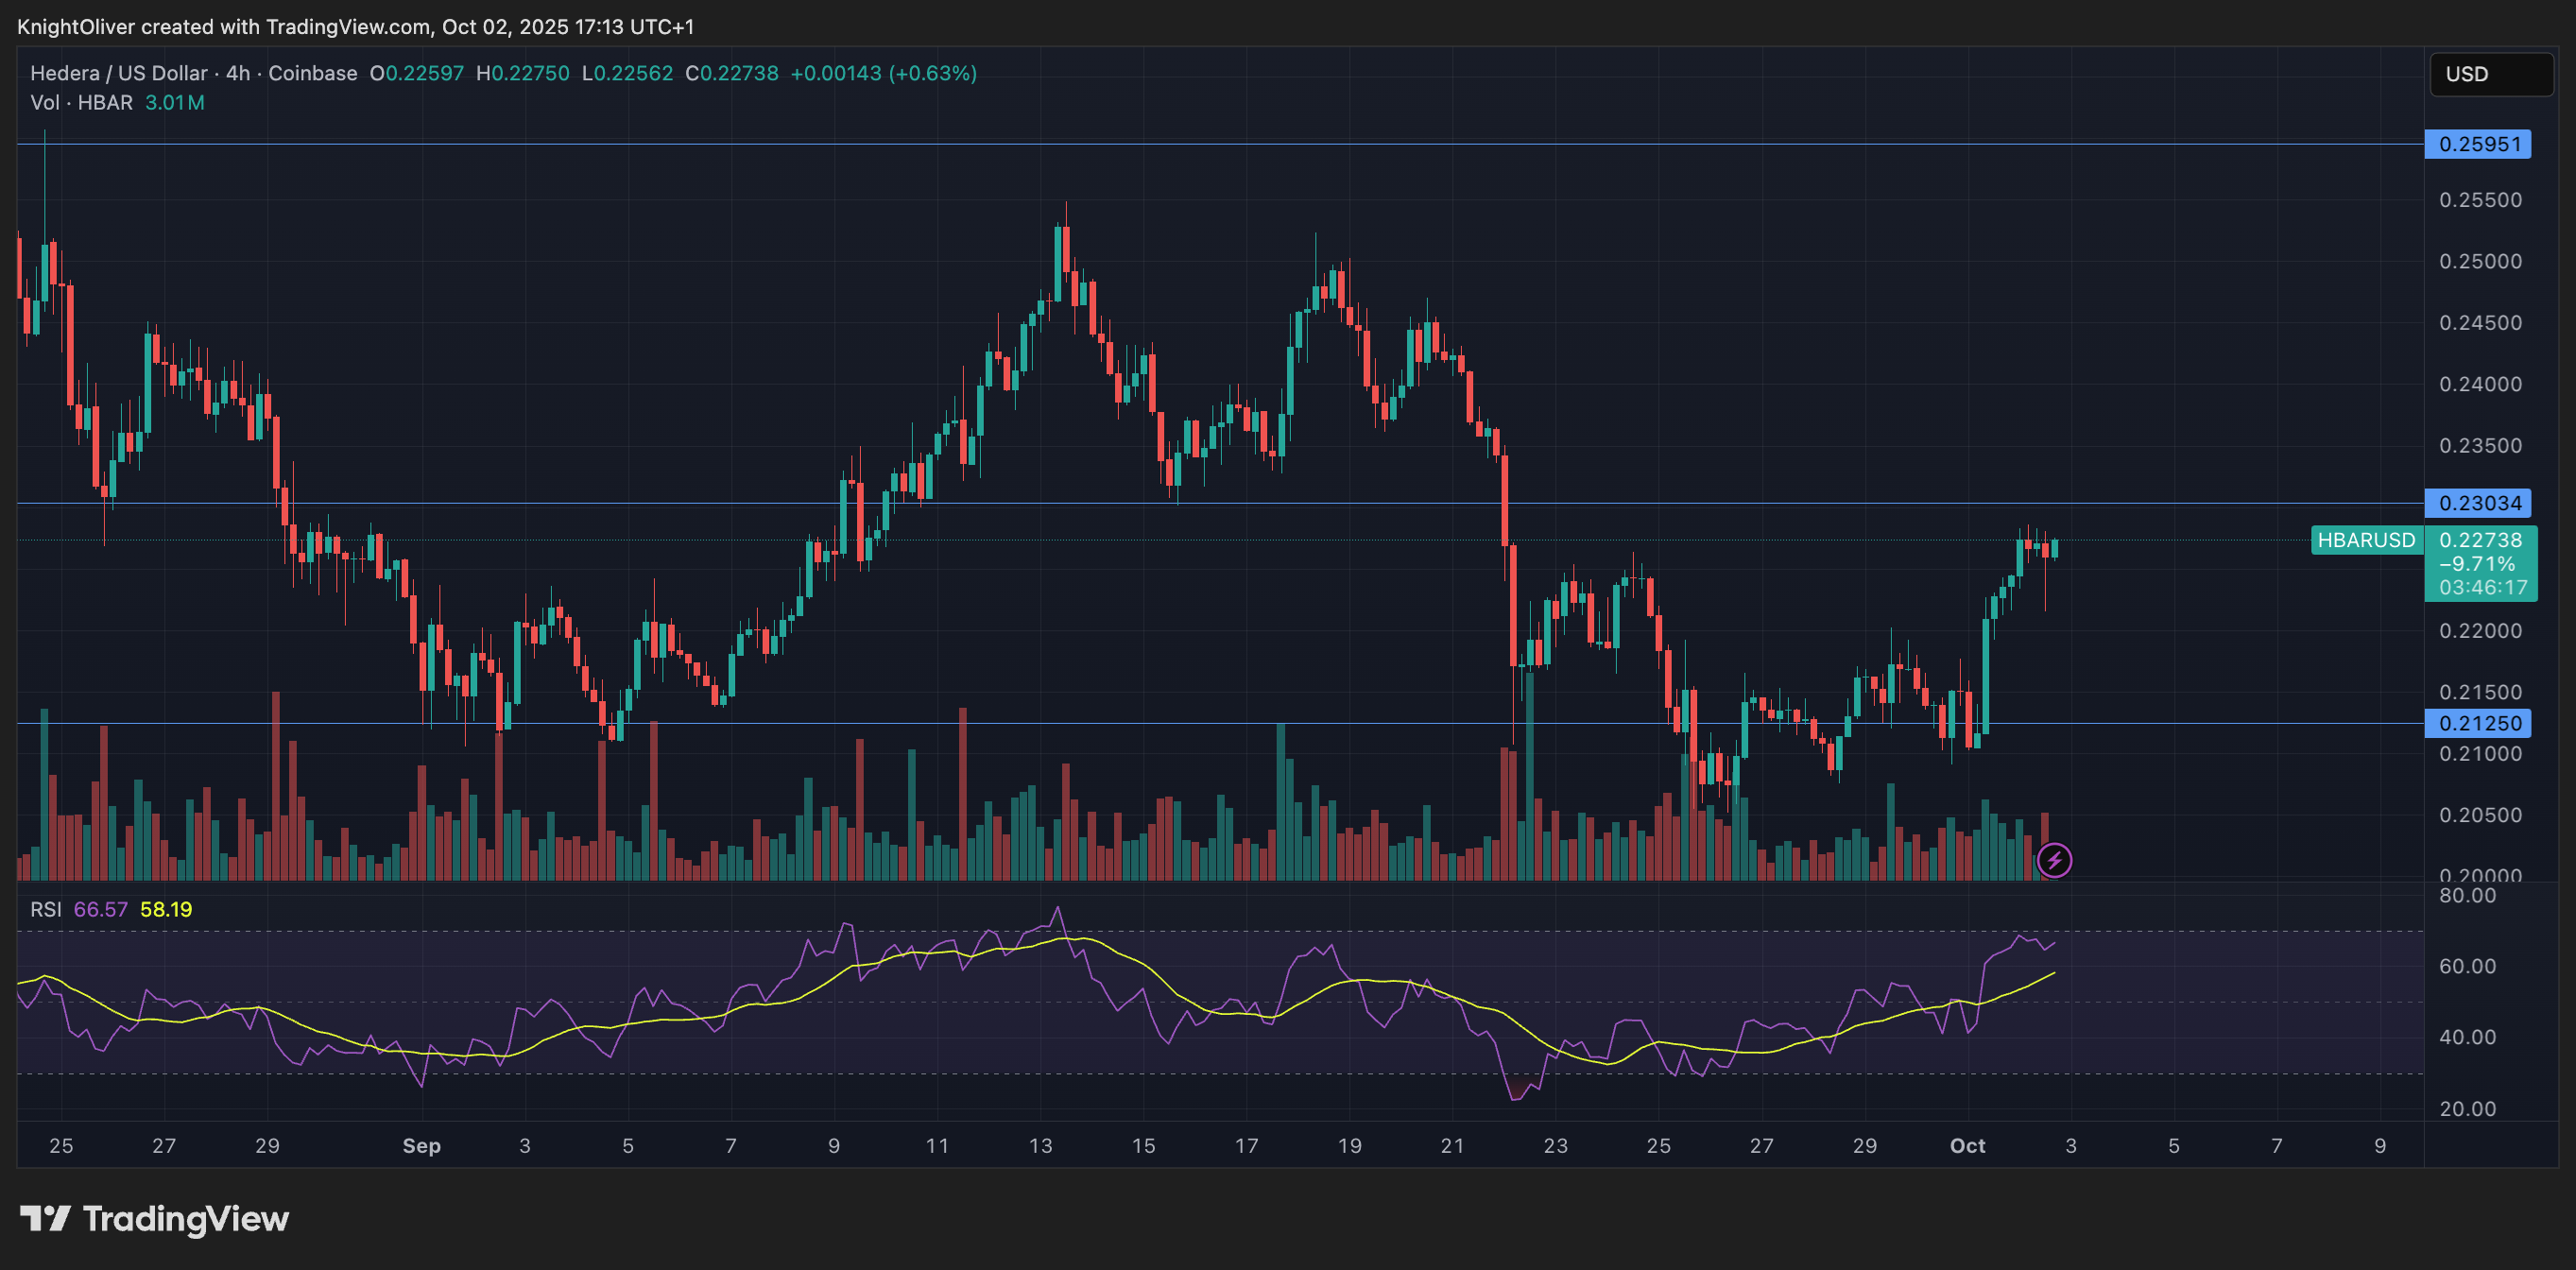Select the 0.21250 support line label
The image size is (2576, 1270).
[2479, 722]
